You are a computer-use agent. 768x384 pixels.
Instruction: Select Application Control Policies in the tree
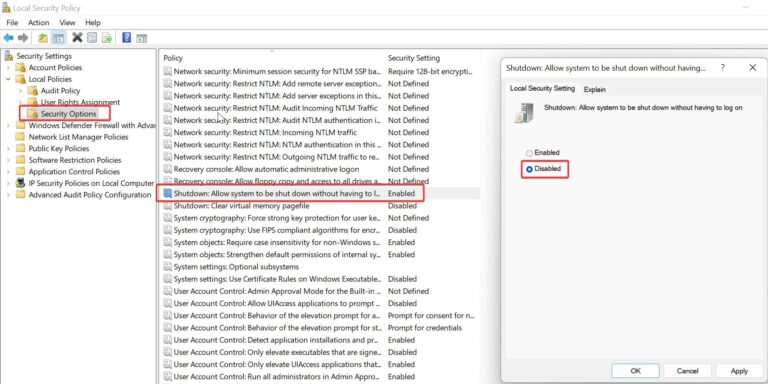click(x=74, y=171)
